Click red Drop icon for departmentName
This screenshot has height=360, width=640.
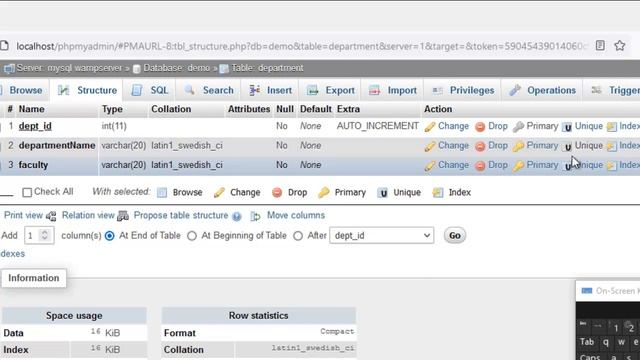(480, 146)
